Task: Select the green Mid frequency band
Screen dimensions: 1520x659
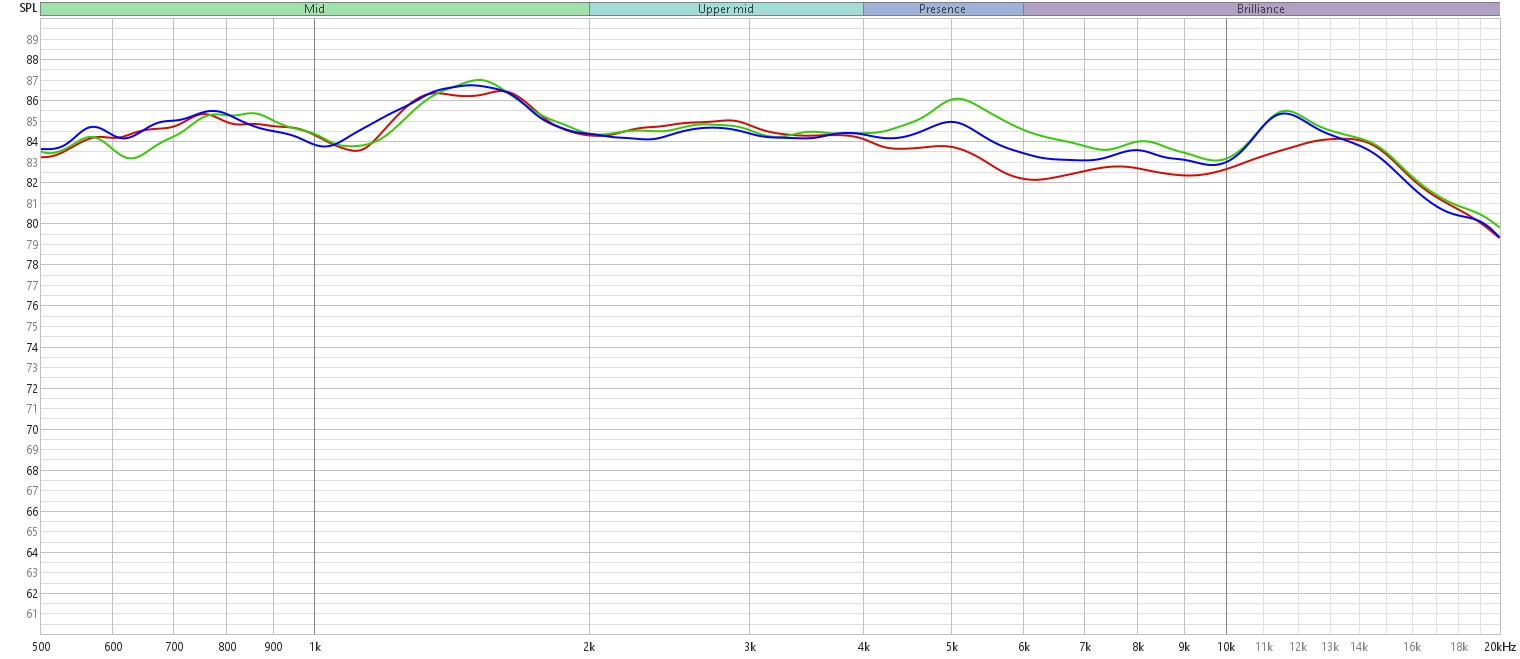Action: (x=314, y=9)
